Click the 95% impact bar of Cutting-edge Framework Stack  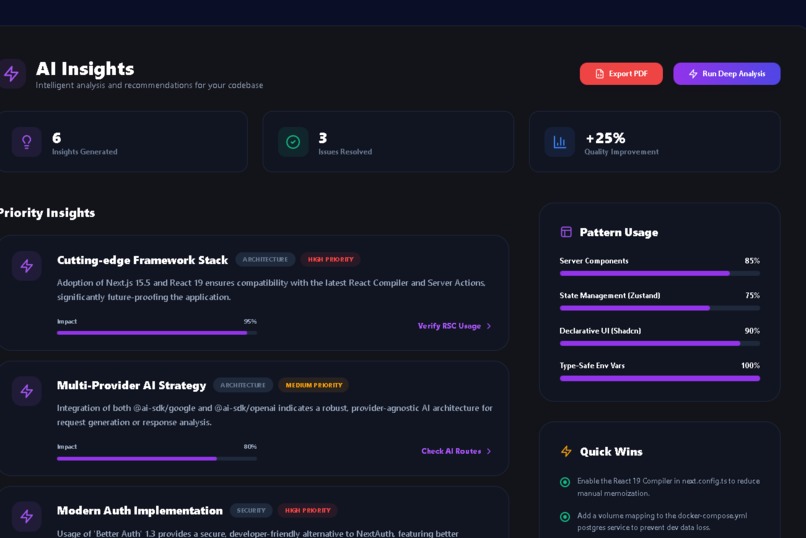(157, 333)
